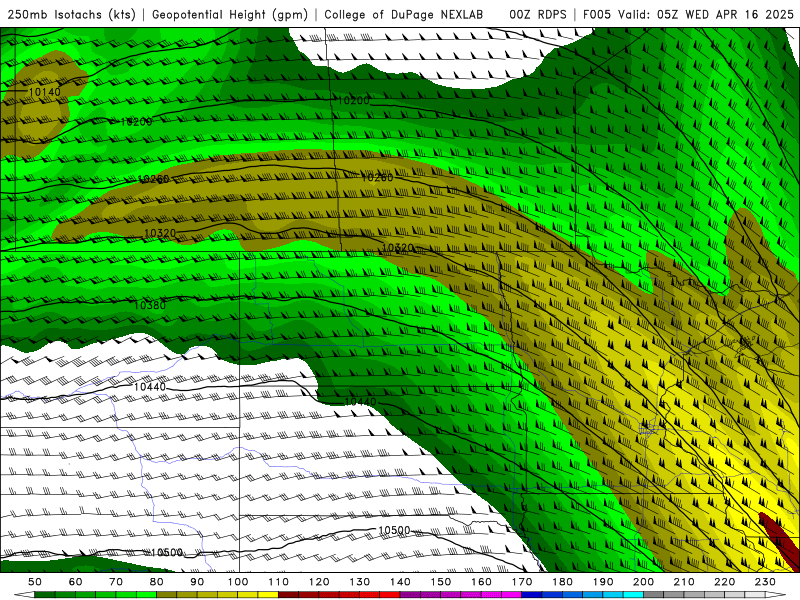Click the purple swatch starting at 140

click(411, 595)
